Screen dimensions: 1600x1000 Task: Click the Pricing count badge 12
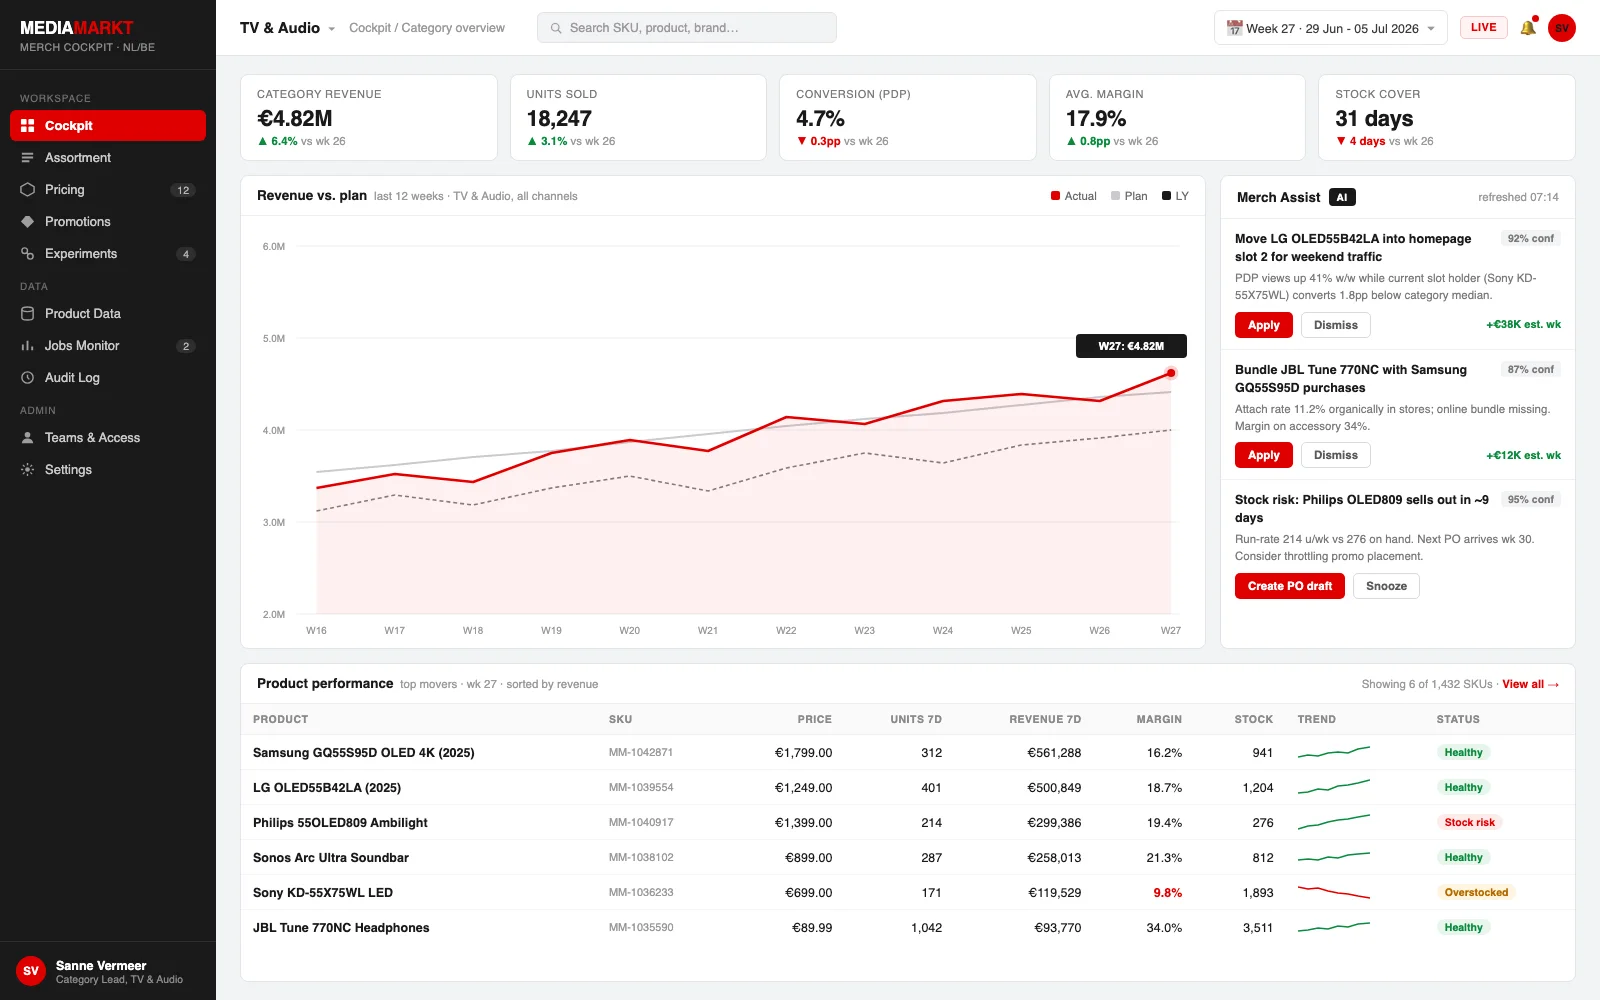183,190
